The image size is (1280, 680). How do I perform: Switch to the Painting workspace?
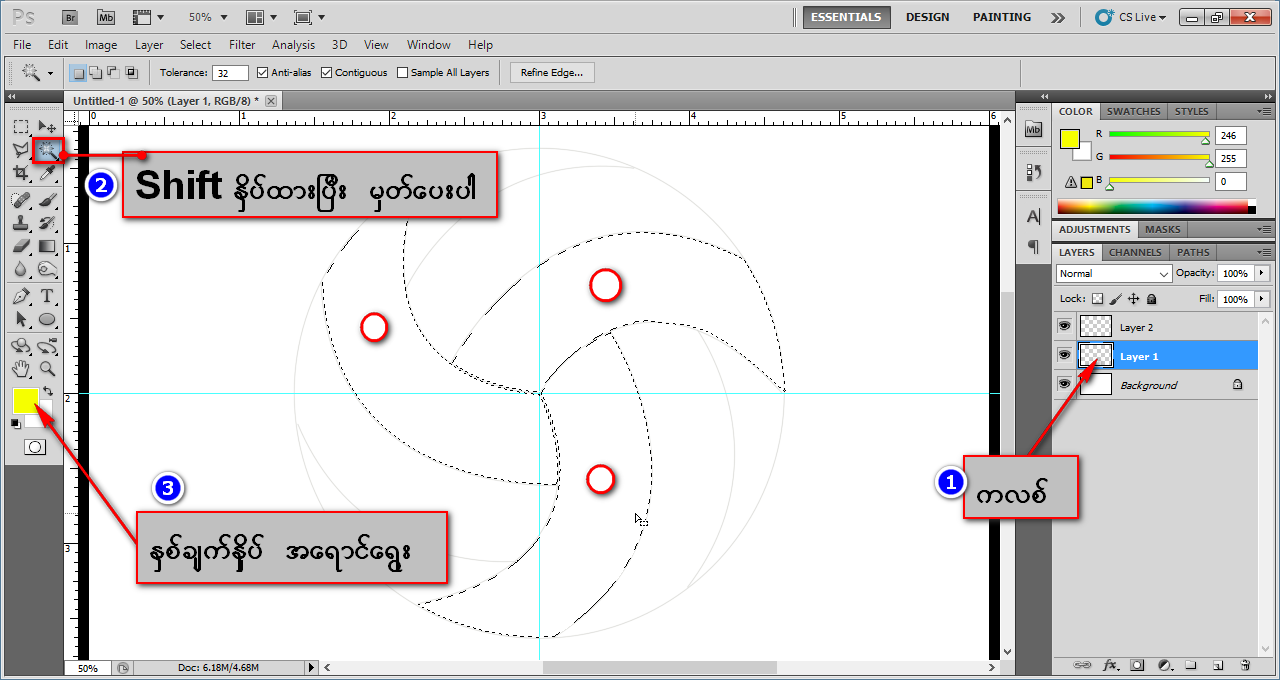1002,17
